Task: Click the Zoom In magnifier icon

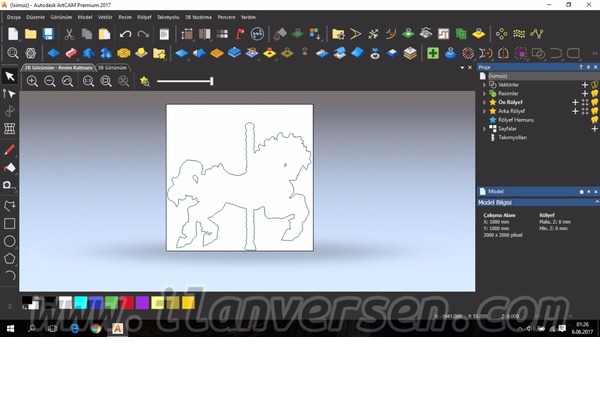Action: pyautogui.click(x=32, y=81)
